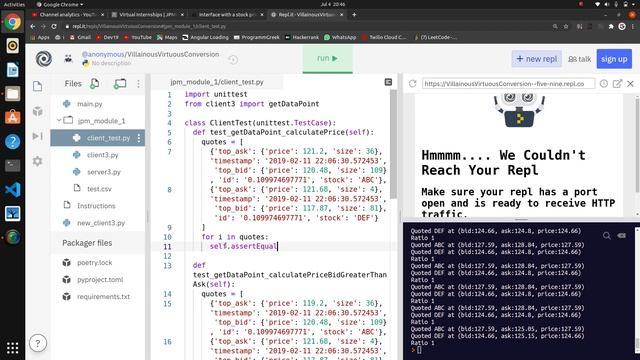Open the help question mark button
Viewport: 640px width, 360px height.
pos(38,343)
